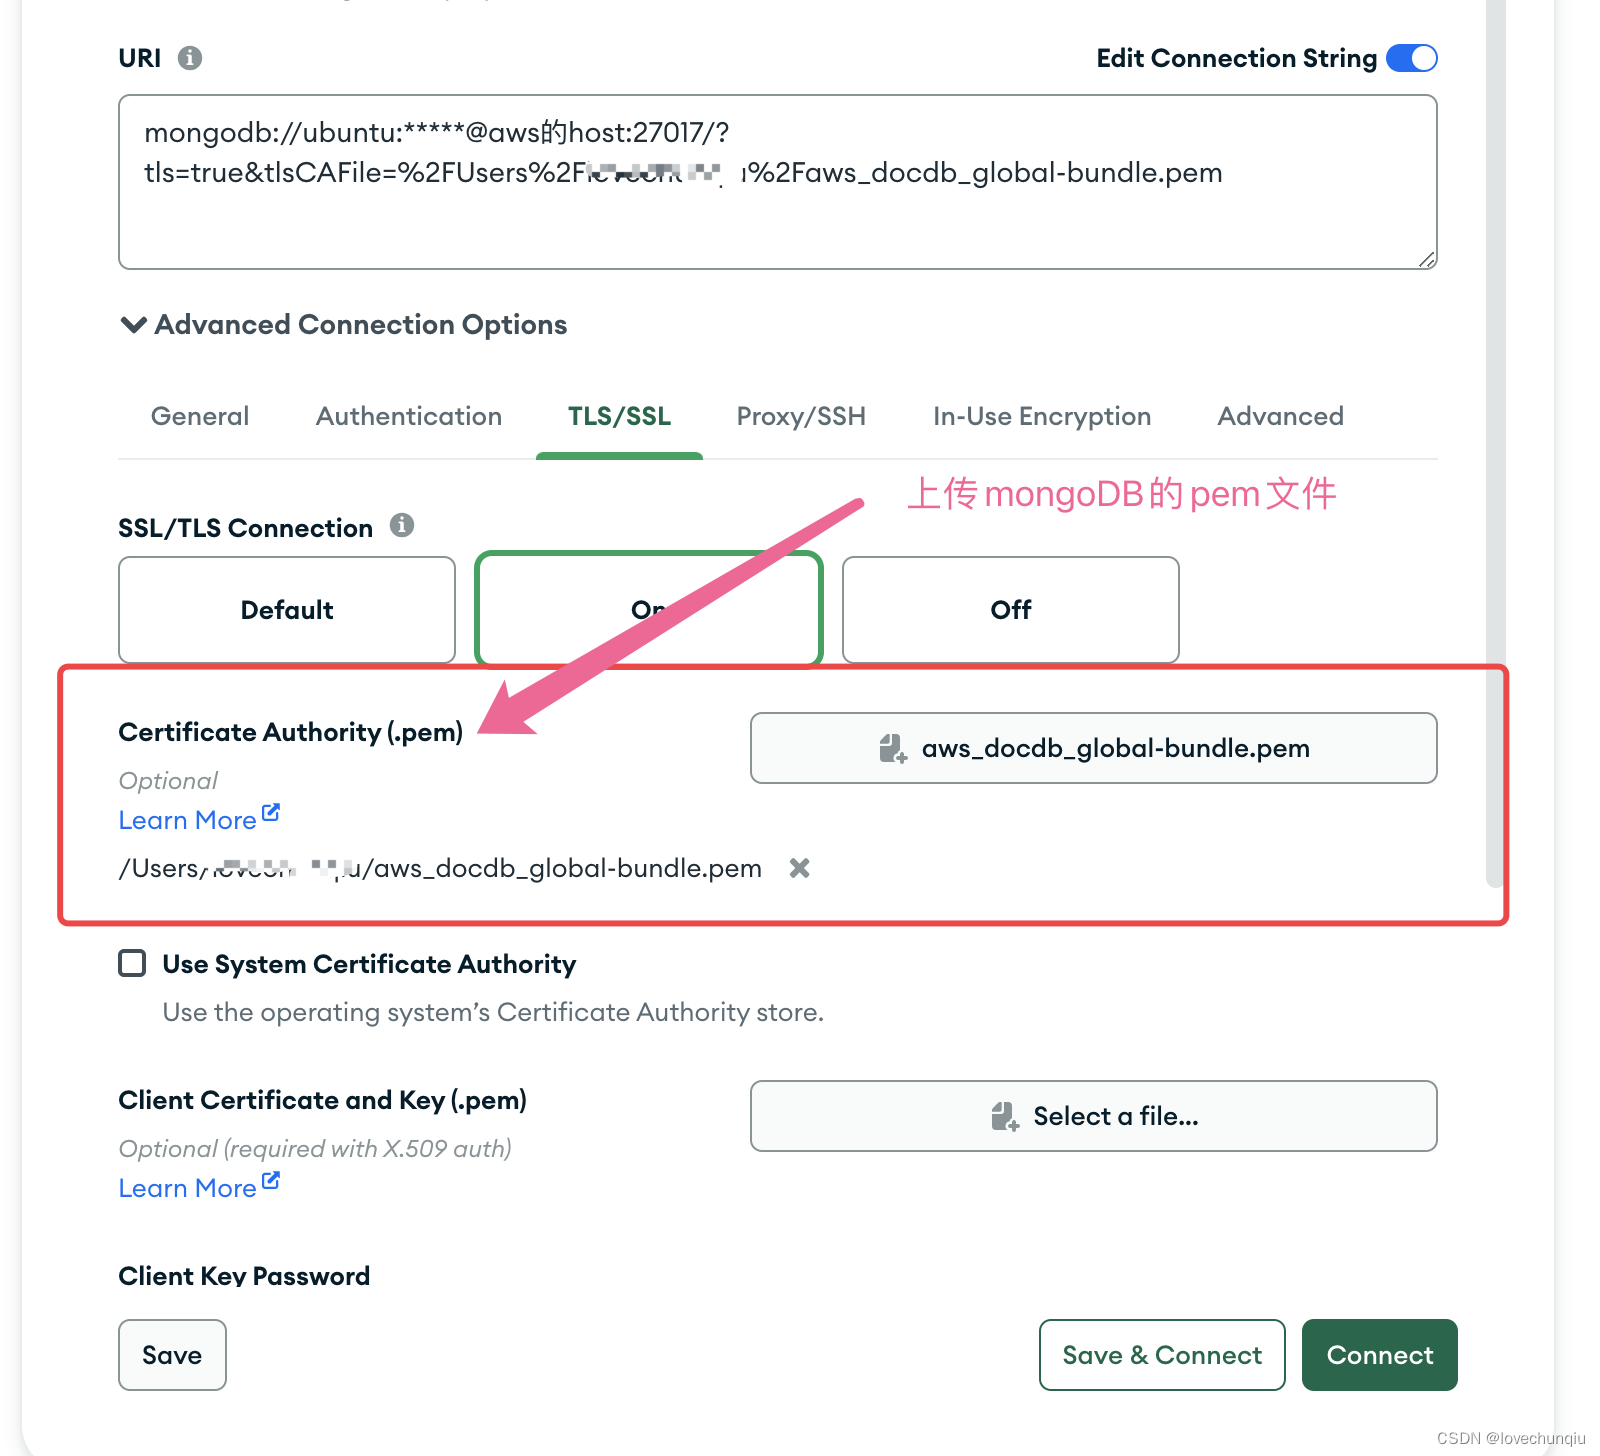This screenshot has height=1456, width=1600.
Task: Click Save & Connect
Action: pos(1161,1355)
